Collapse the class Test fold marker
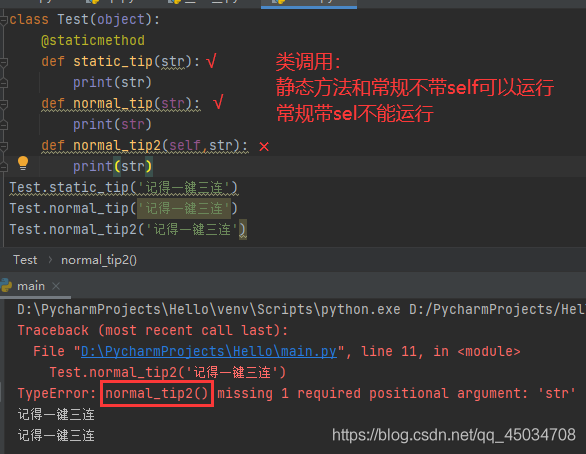The width and height of the screenshot is (586, 454). tap(4, 20)
